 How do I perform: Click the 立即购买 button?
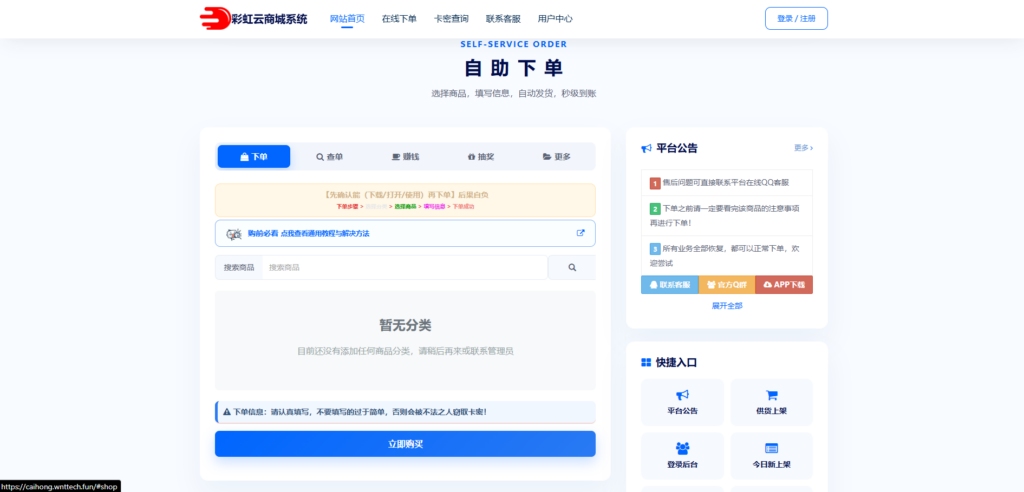tap(405, 444)
